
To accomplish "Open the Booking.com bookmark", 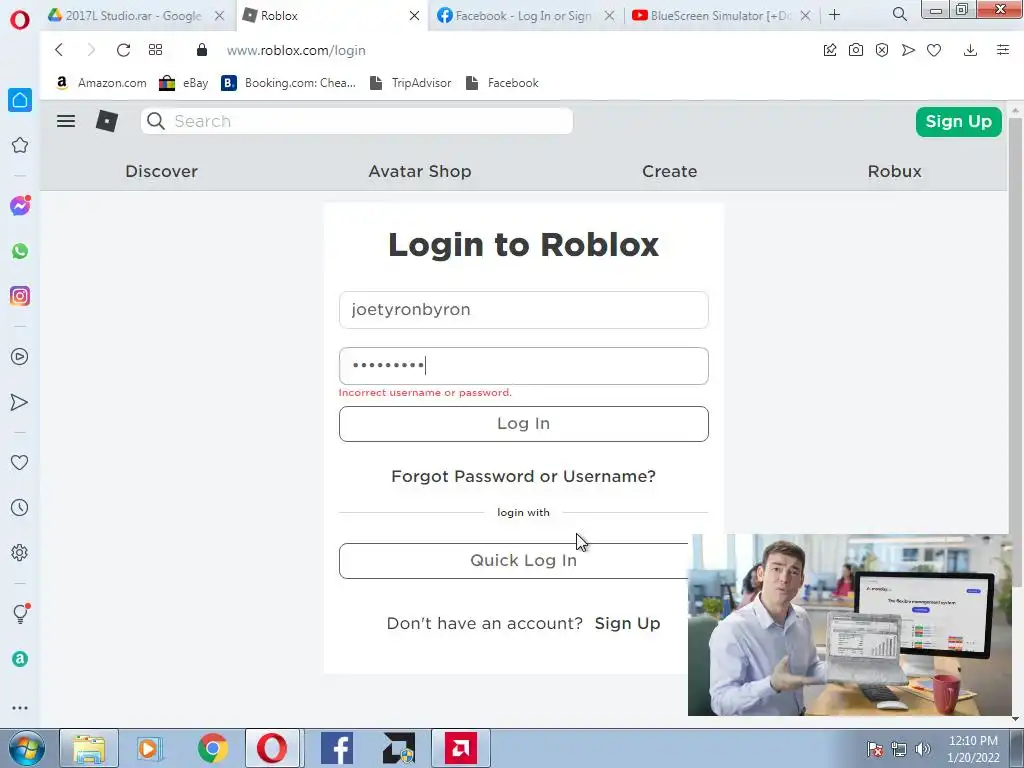I will (289, 83).
